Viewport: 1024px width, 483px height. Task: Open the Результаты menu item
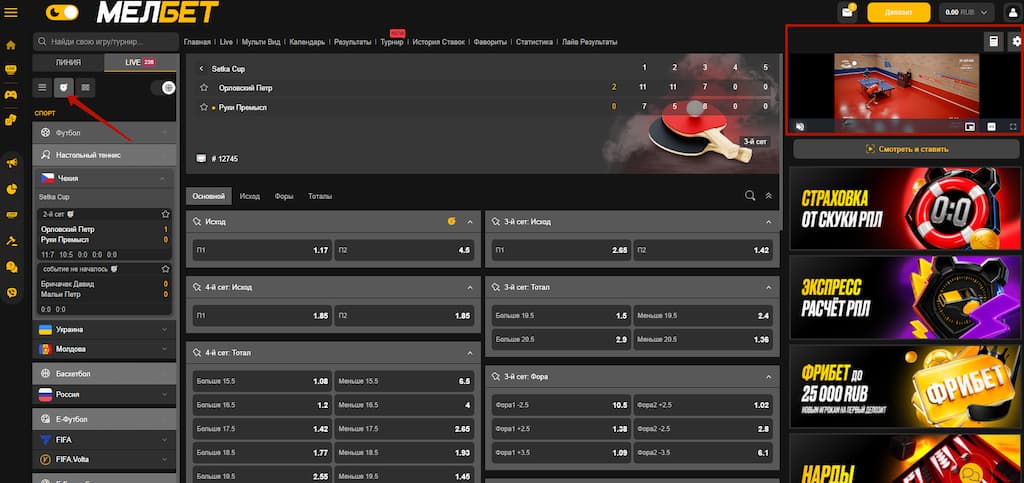tap(353, 42)
